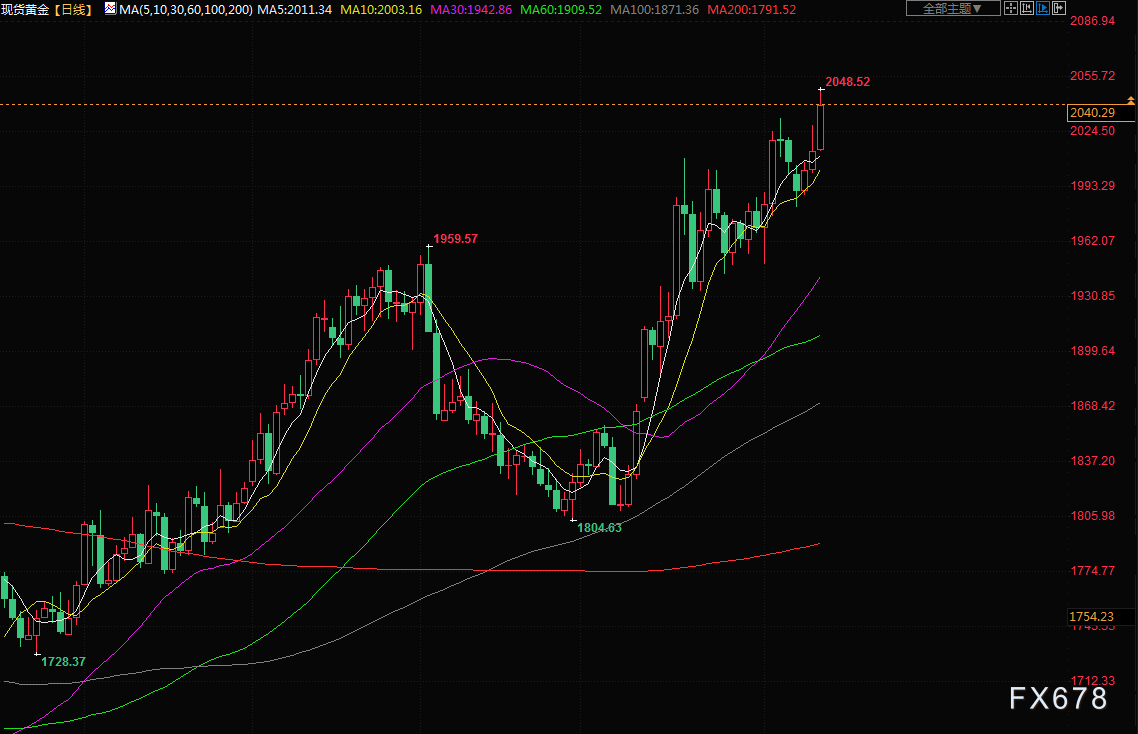Click the MA5:2011.34 value
The image size is (1138, 734).
click(295, 9)
